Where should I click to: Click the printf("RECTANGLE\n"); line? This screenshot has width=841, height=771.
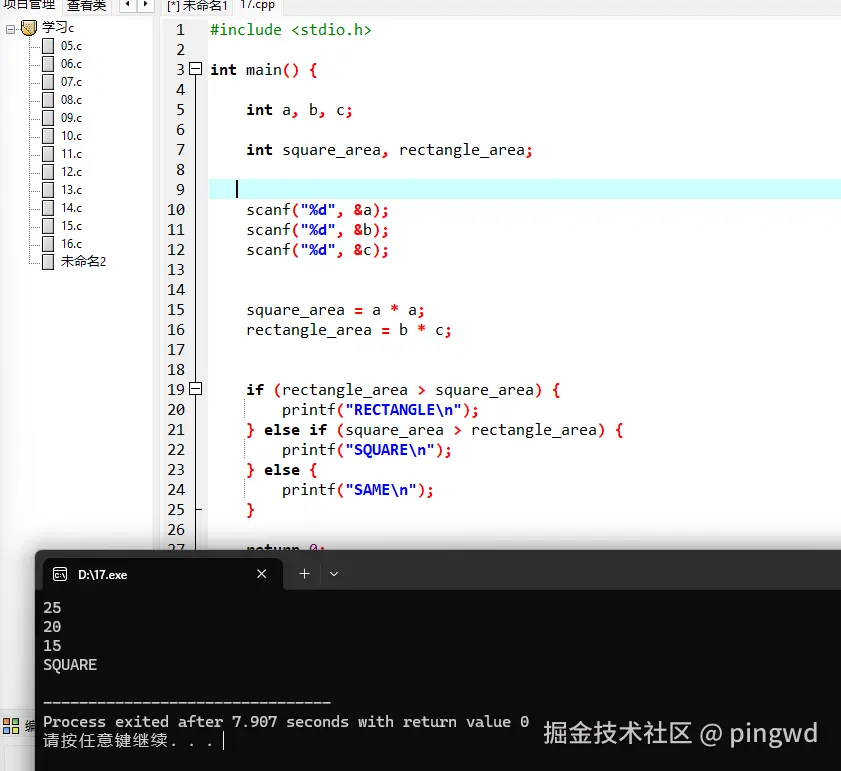pyautogui.click(x=380, y=410)
